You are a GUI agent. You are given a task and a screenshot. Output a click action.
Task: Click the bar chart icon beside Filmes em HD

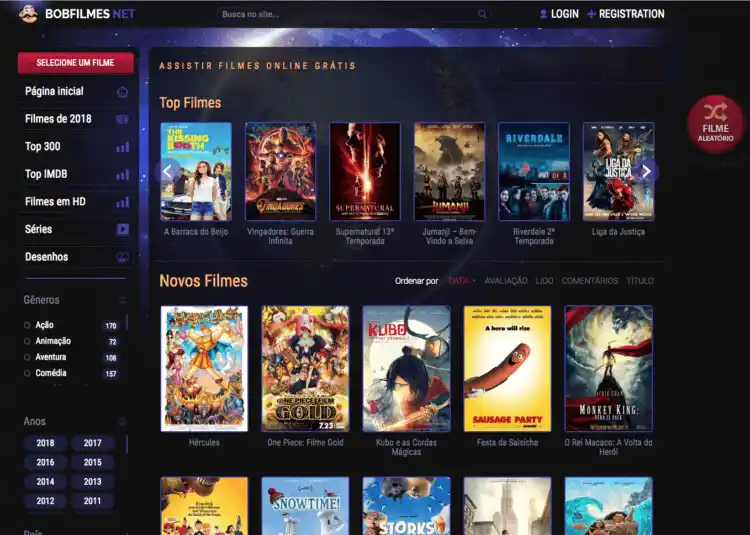(123, 203)
